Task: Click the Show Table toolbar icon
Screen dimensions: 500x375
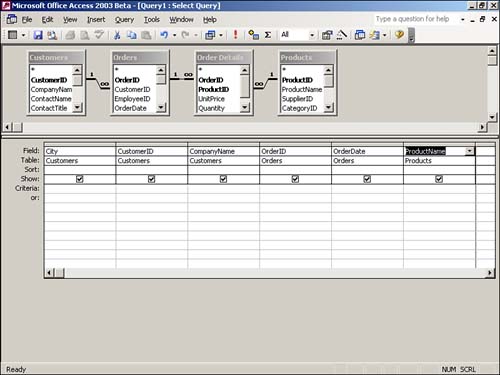Action: [x=254, y=35]
